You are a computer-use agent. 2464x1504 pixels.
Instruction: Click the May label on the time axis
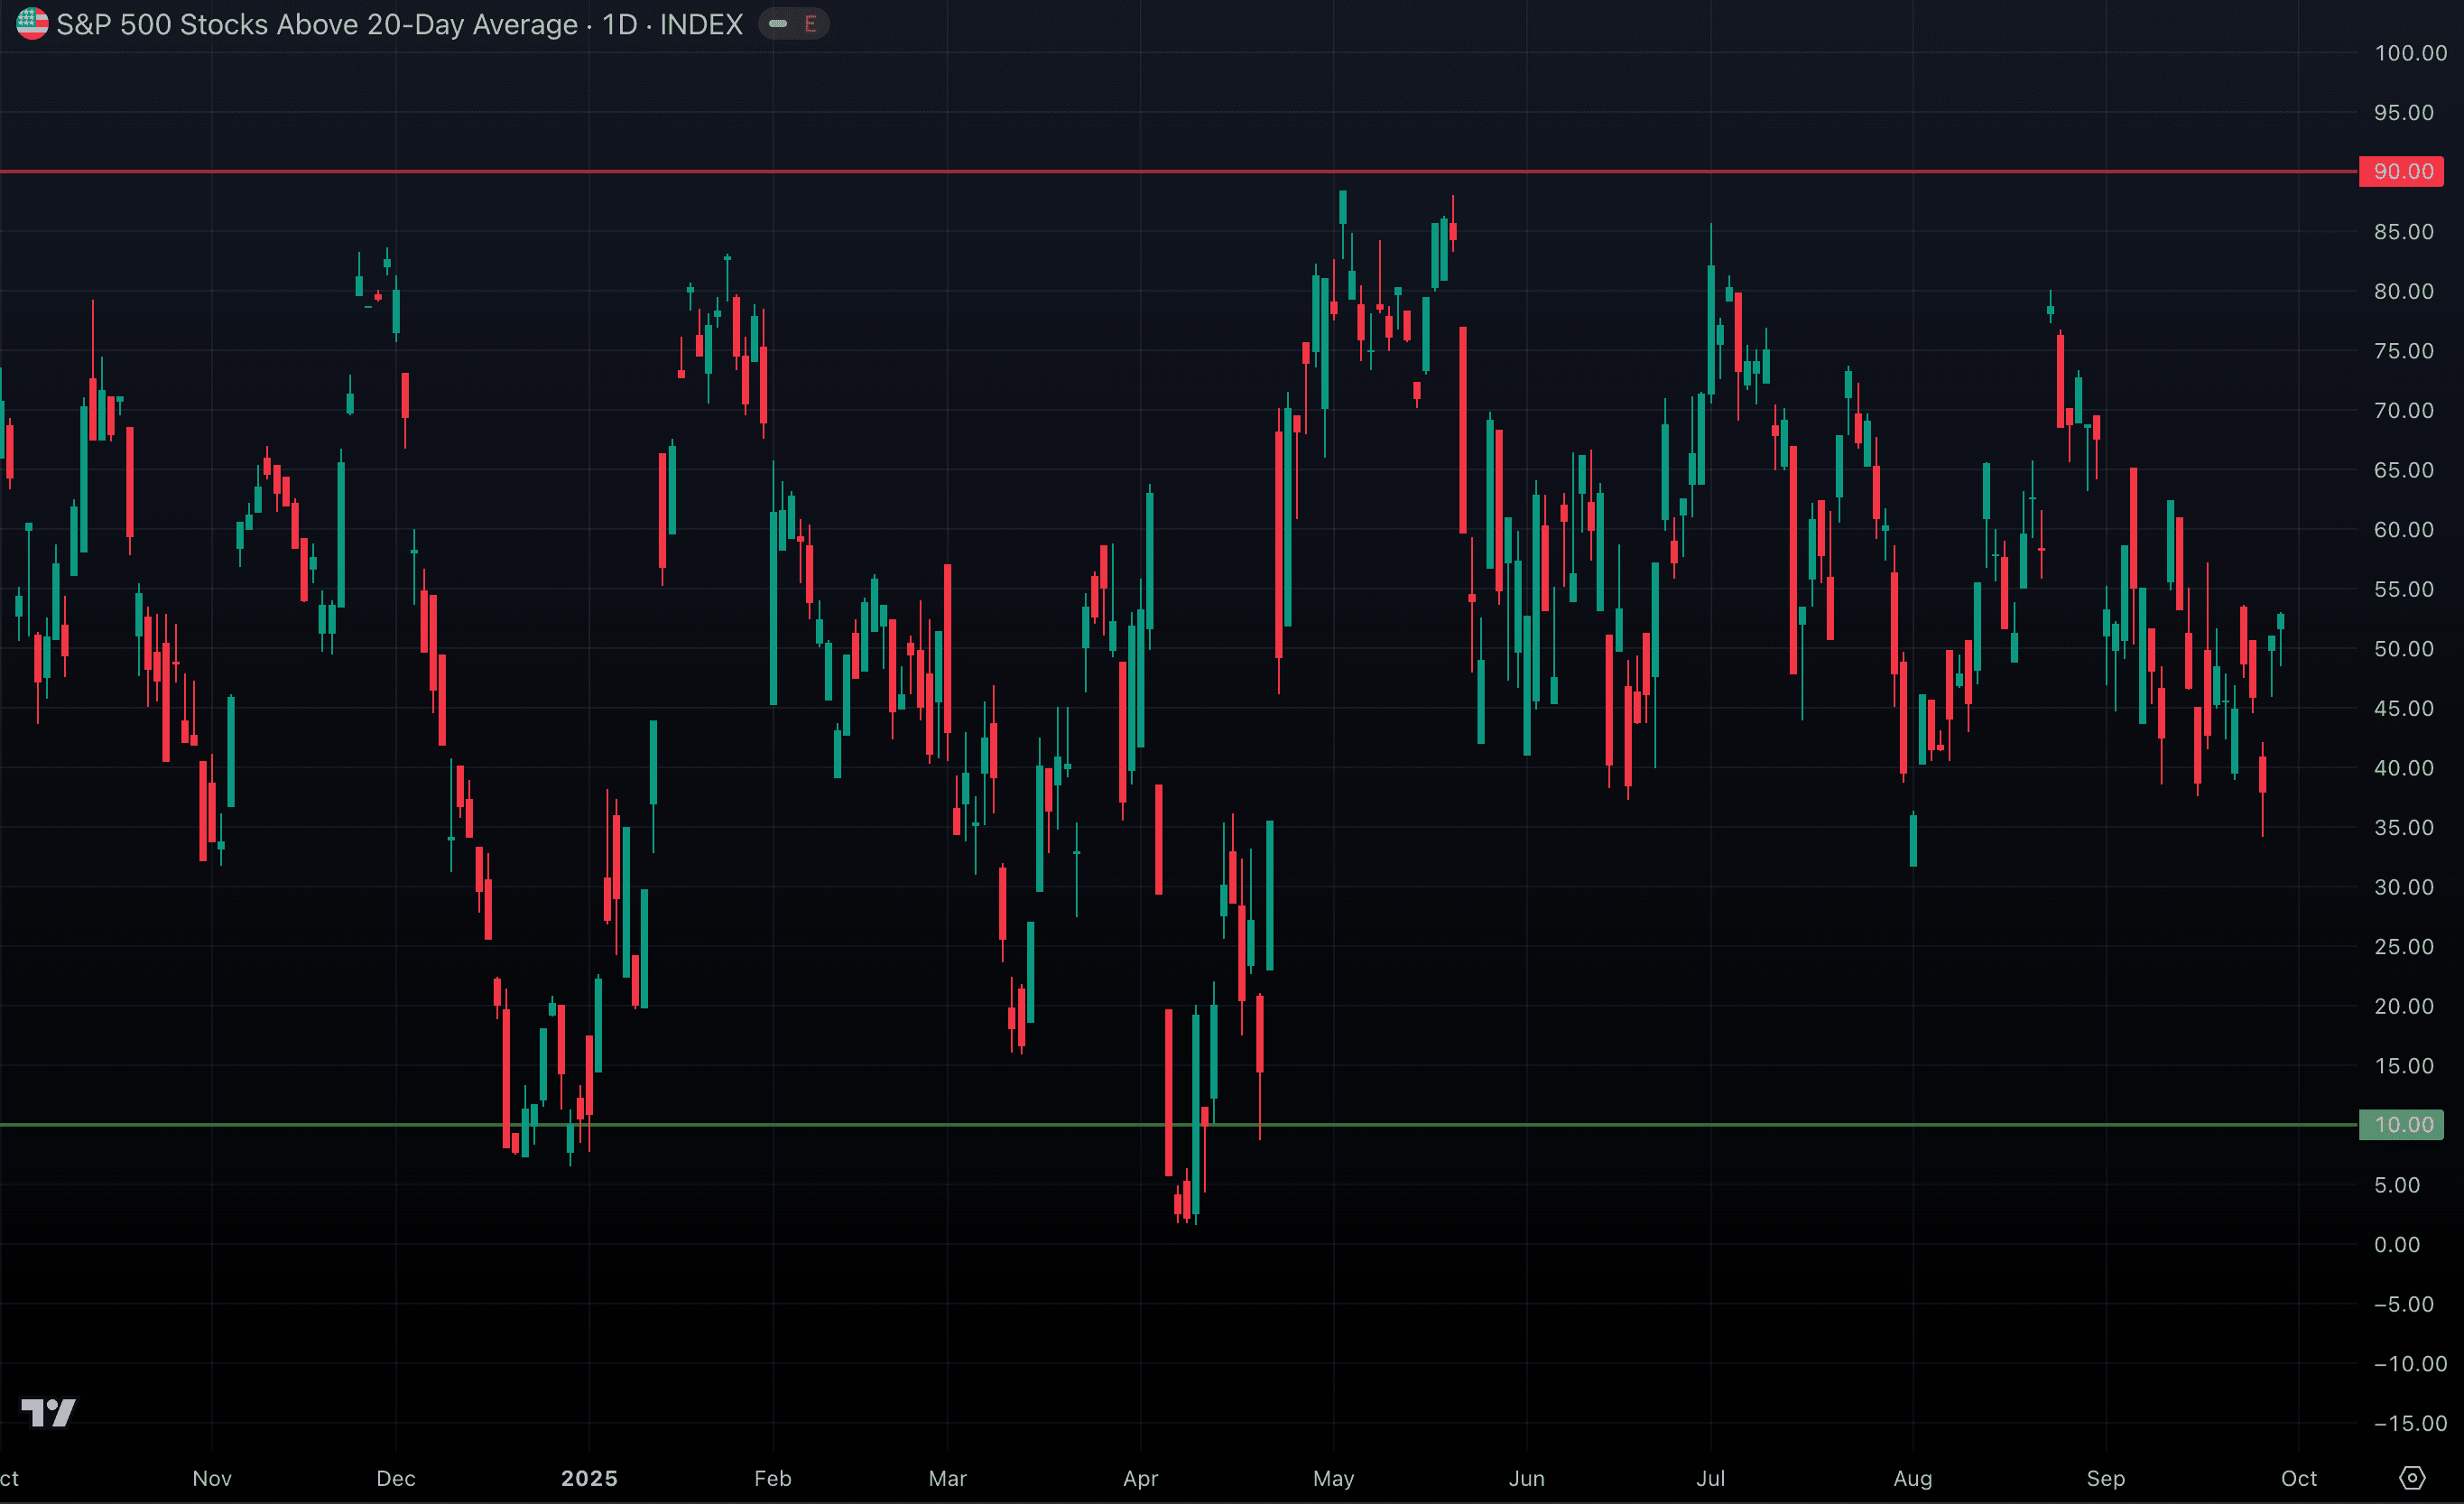tap(1333, 1478)
